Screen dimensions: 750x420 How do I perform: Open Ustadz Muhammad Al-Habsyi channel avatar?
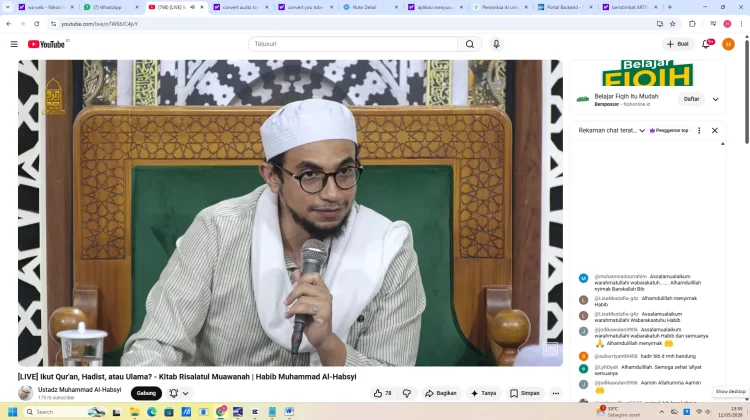[25, 393]
